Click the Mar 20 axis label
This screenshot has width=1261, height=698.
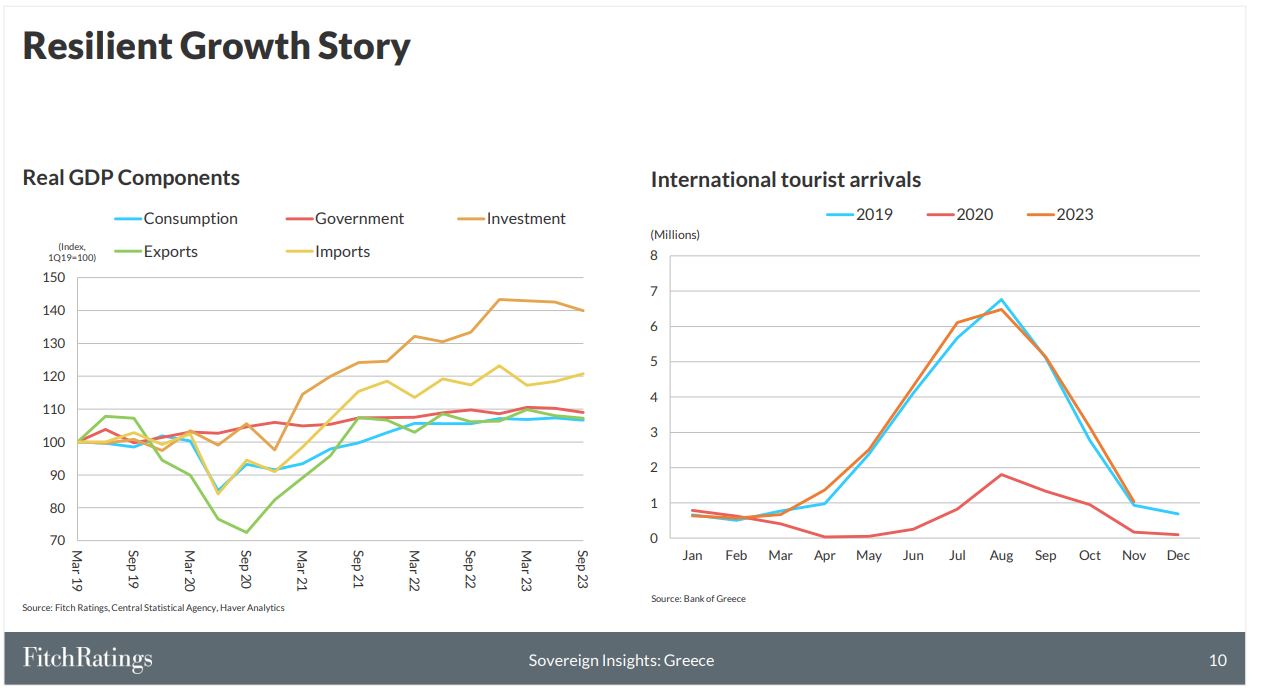click(190, 569)
